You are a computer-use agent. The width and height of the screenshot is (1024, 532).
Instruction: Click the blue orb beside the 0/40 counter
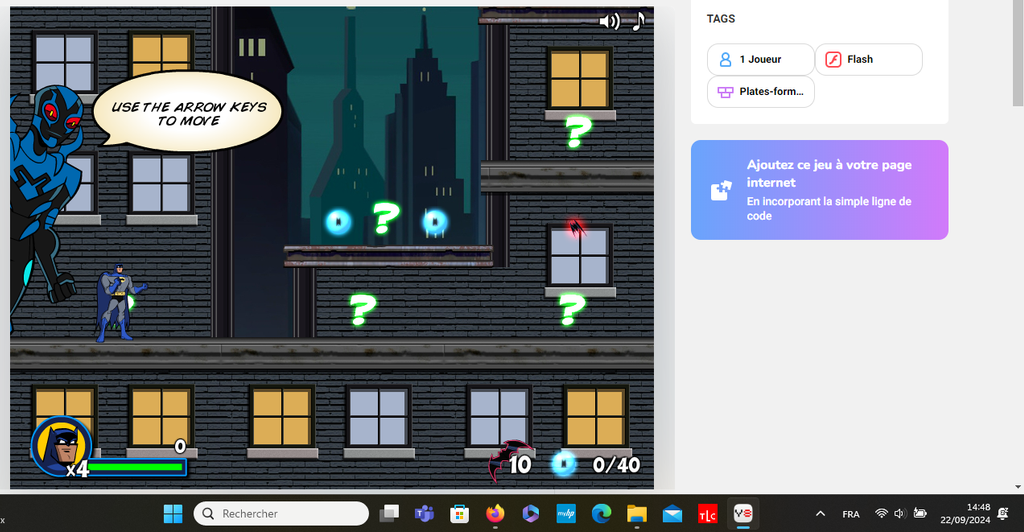565,464
